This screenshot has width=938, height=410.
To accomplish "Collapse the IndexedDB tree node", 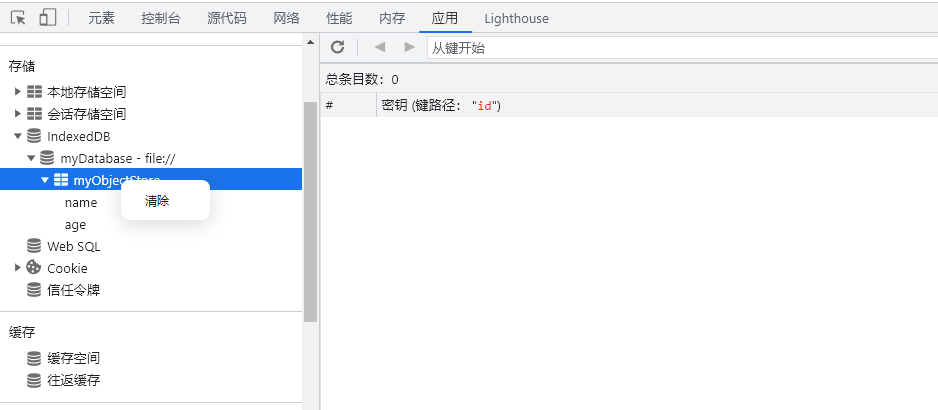I will click(x=18, y=136).
